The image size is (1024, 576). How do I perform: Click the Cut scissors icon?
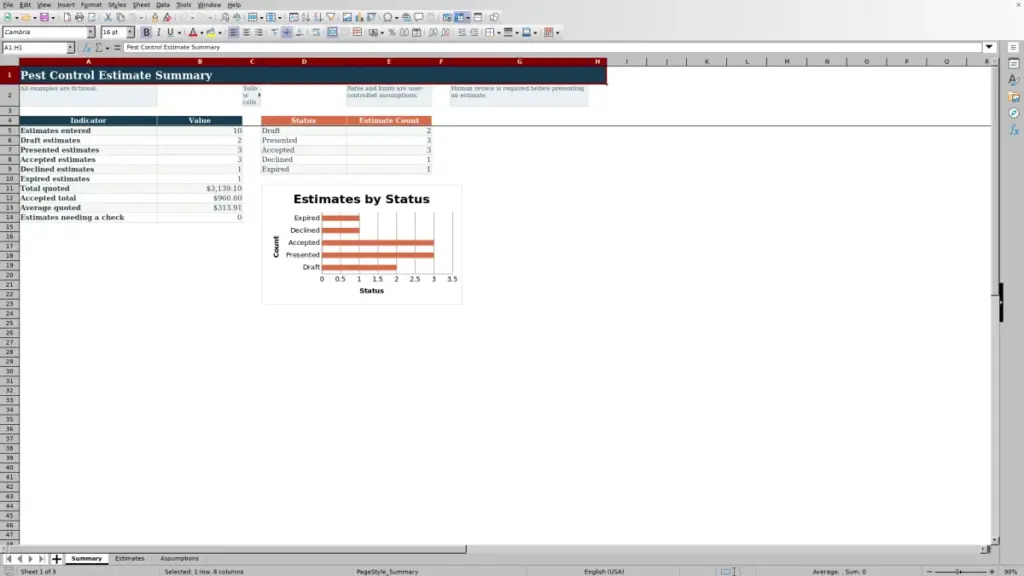[108, 17]
